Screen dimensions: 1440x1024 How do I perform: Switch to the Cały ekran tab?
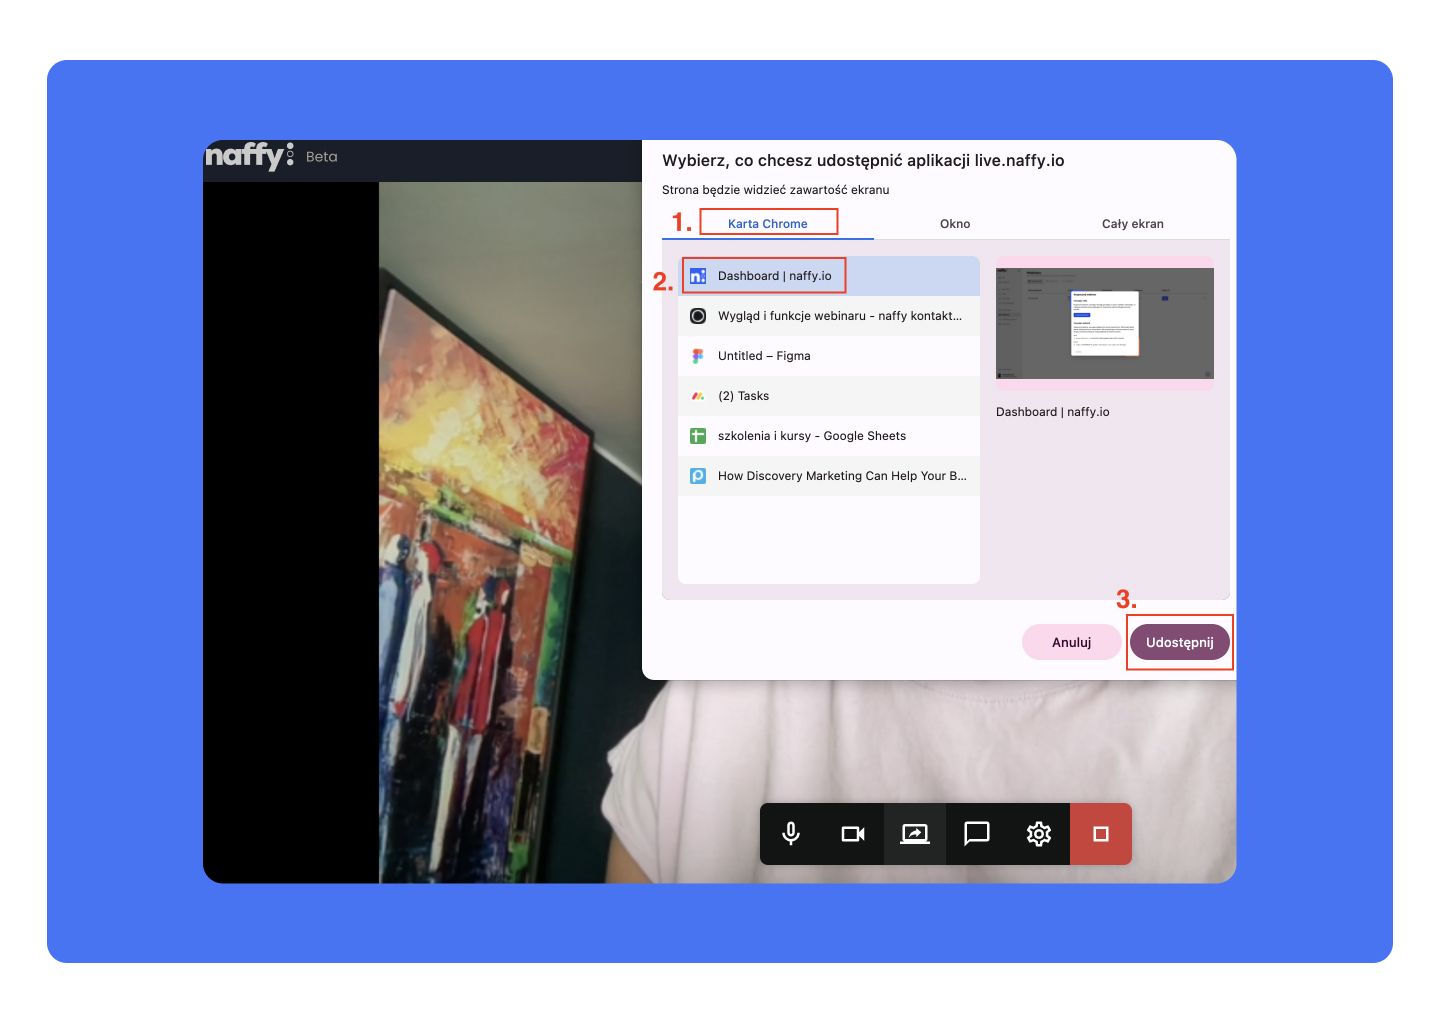[1133, 223]
